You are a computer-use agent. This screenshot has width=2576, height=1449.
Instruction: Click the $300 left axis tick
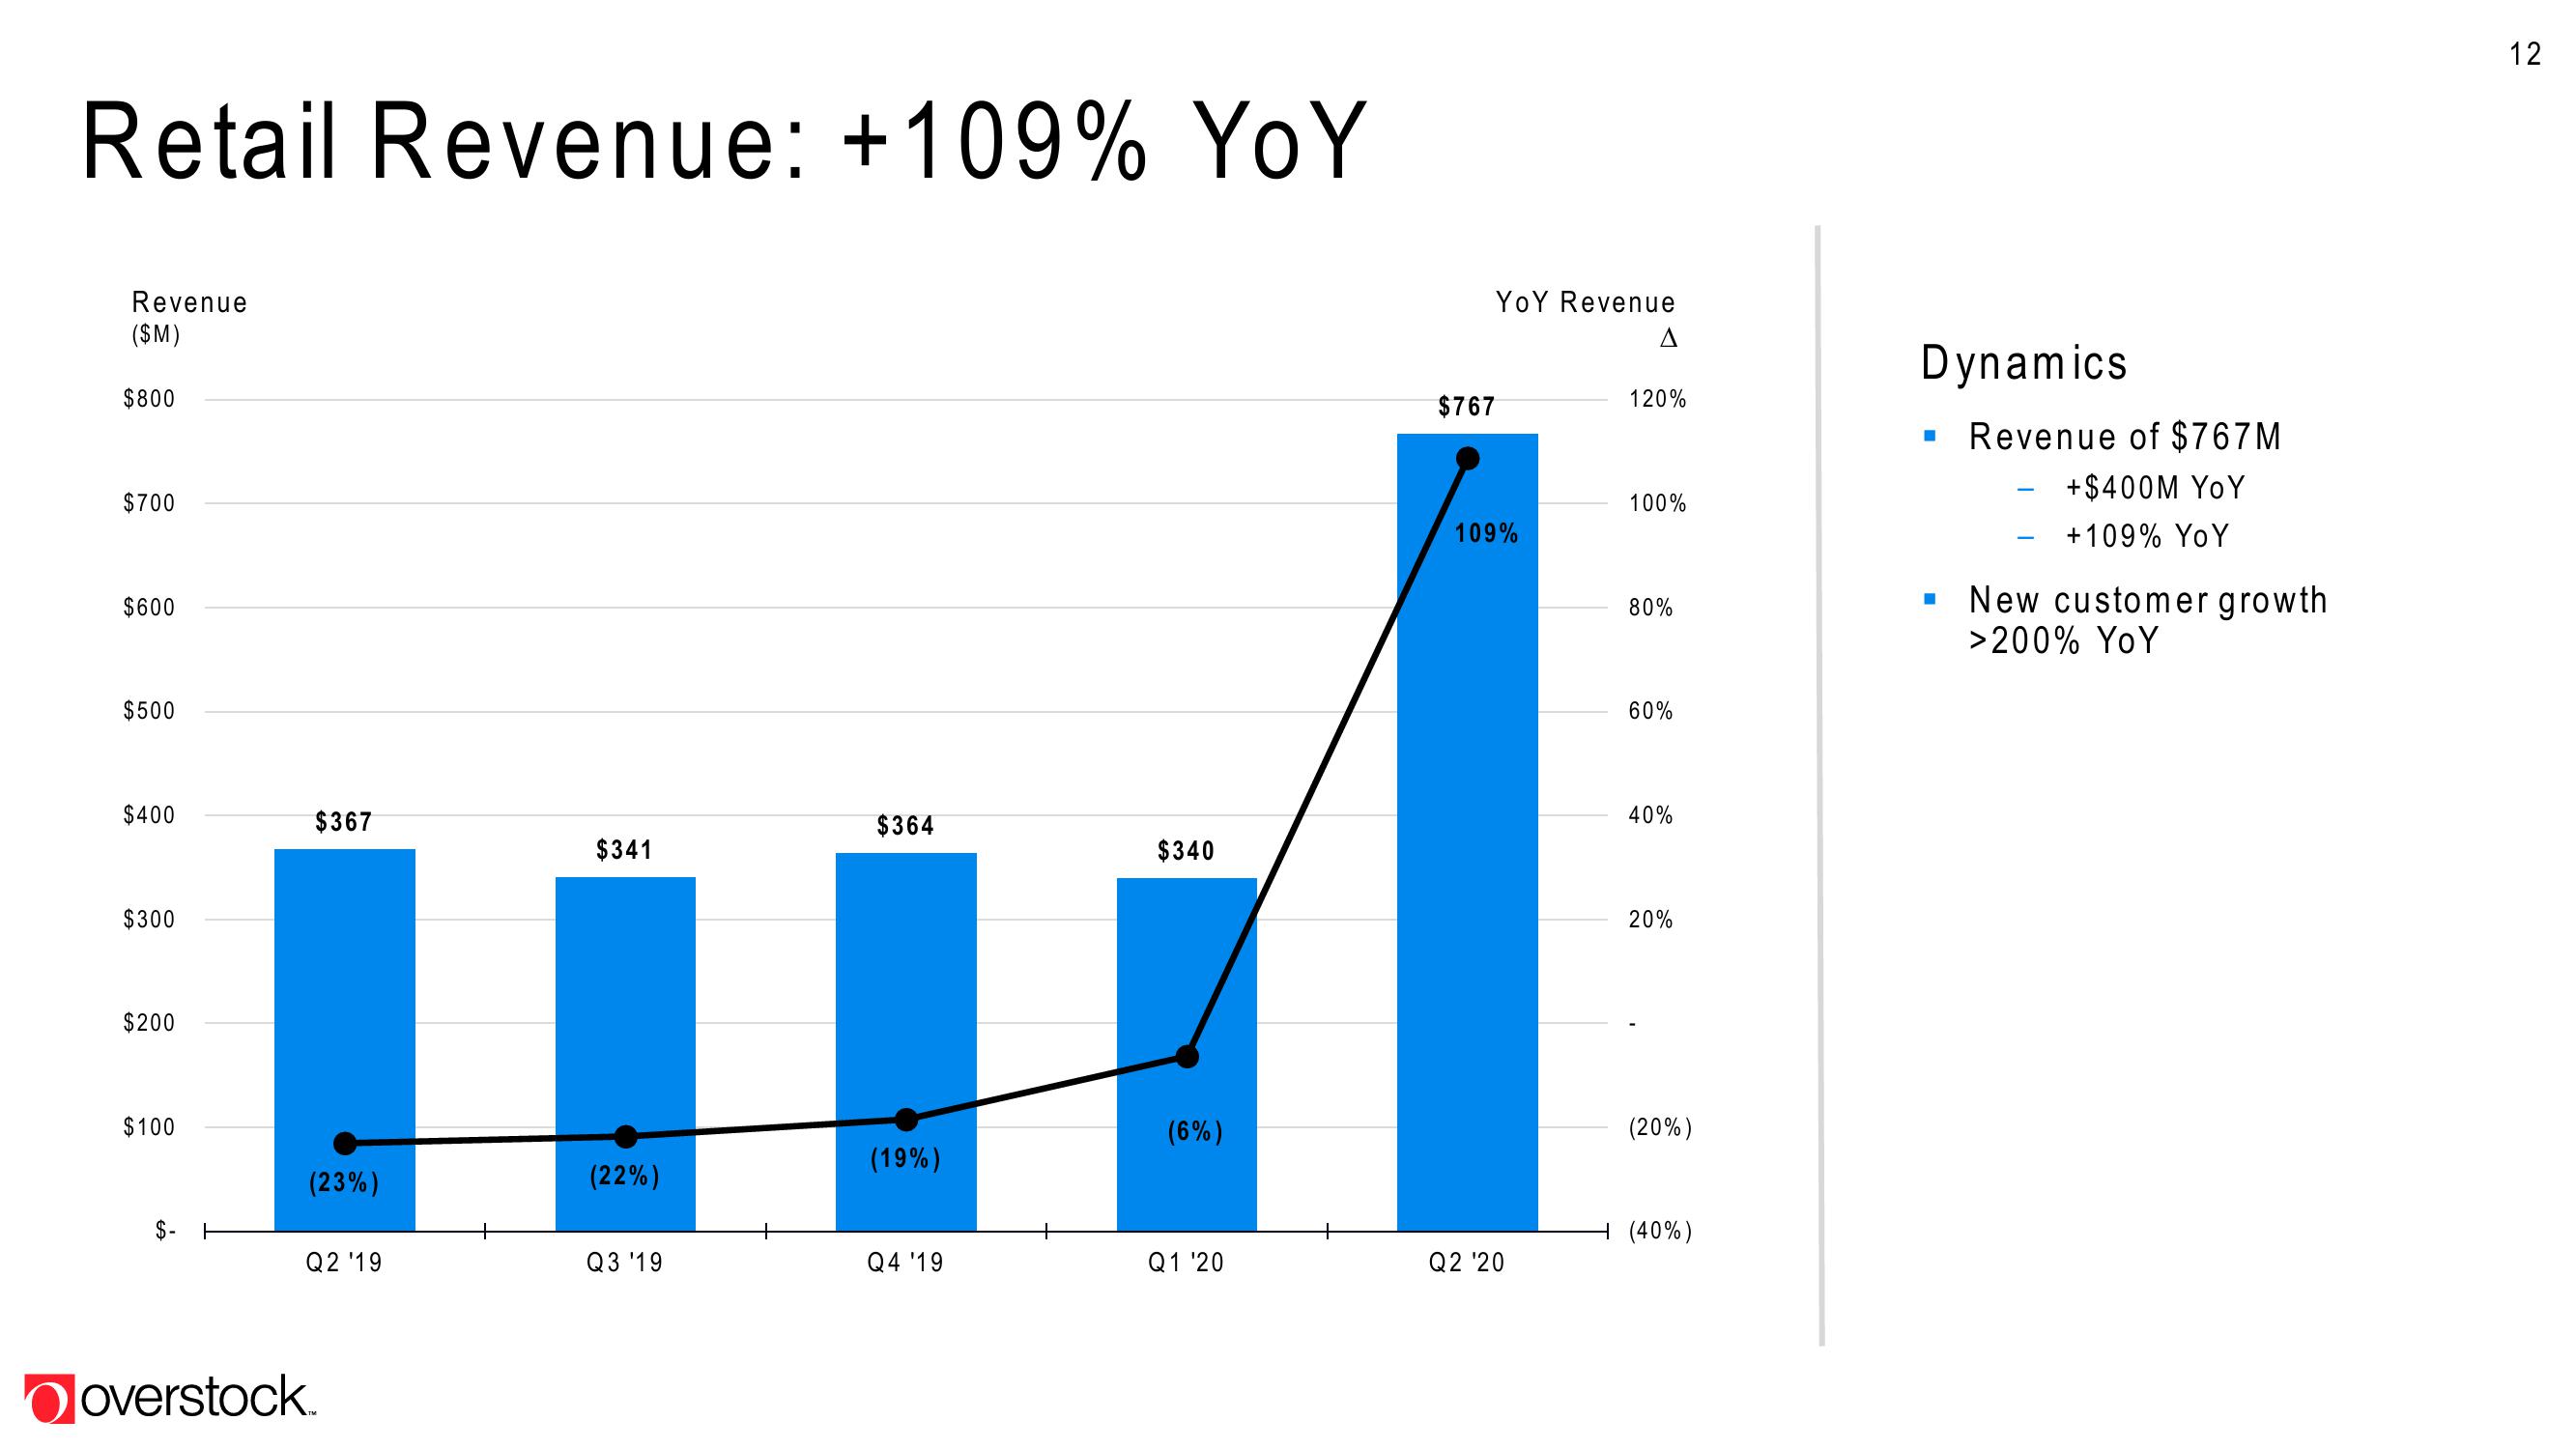pyautogui.click(x=149, y=919)
